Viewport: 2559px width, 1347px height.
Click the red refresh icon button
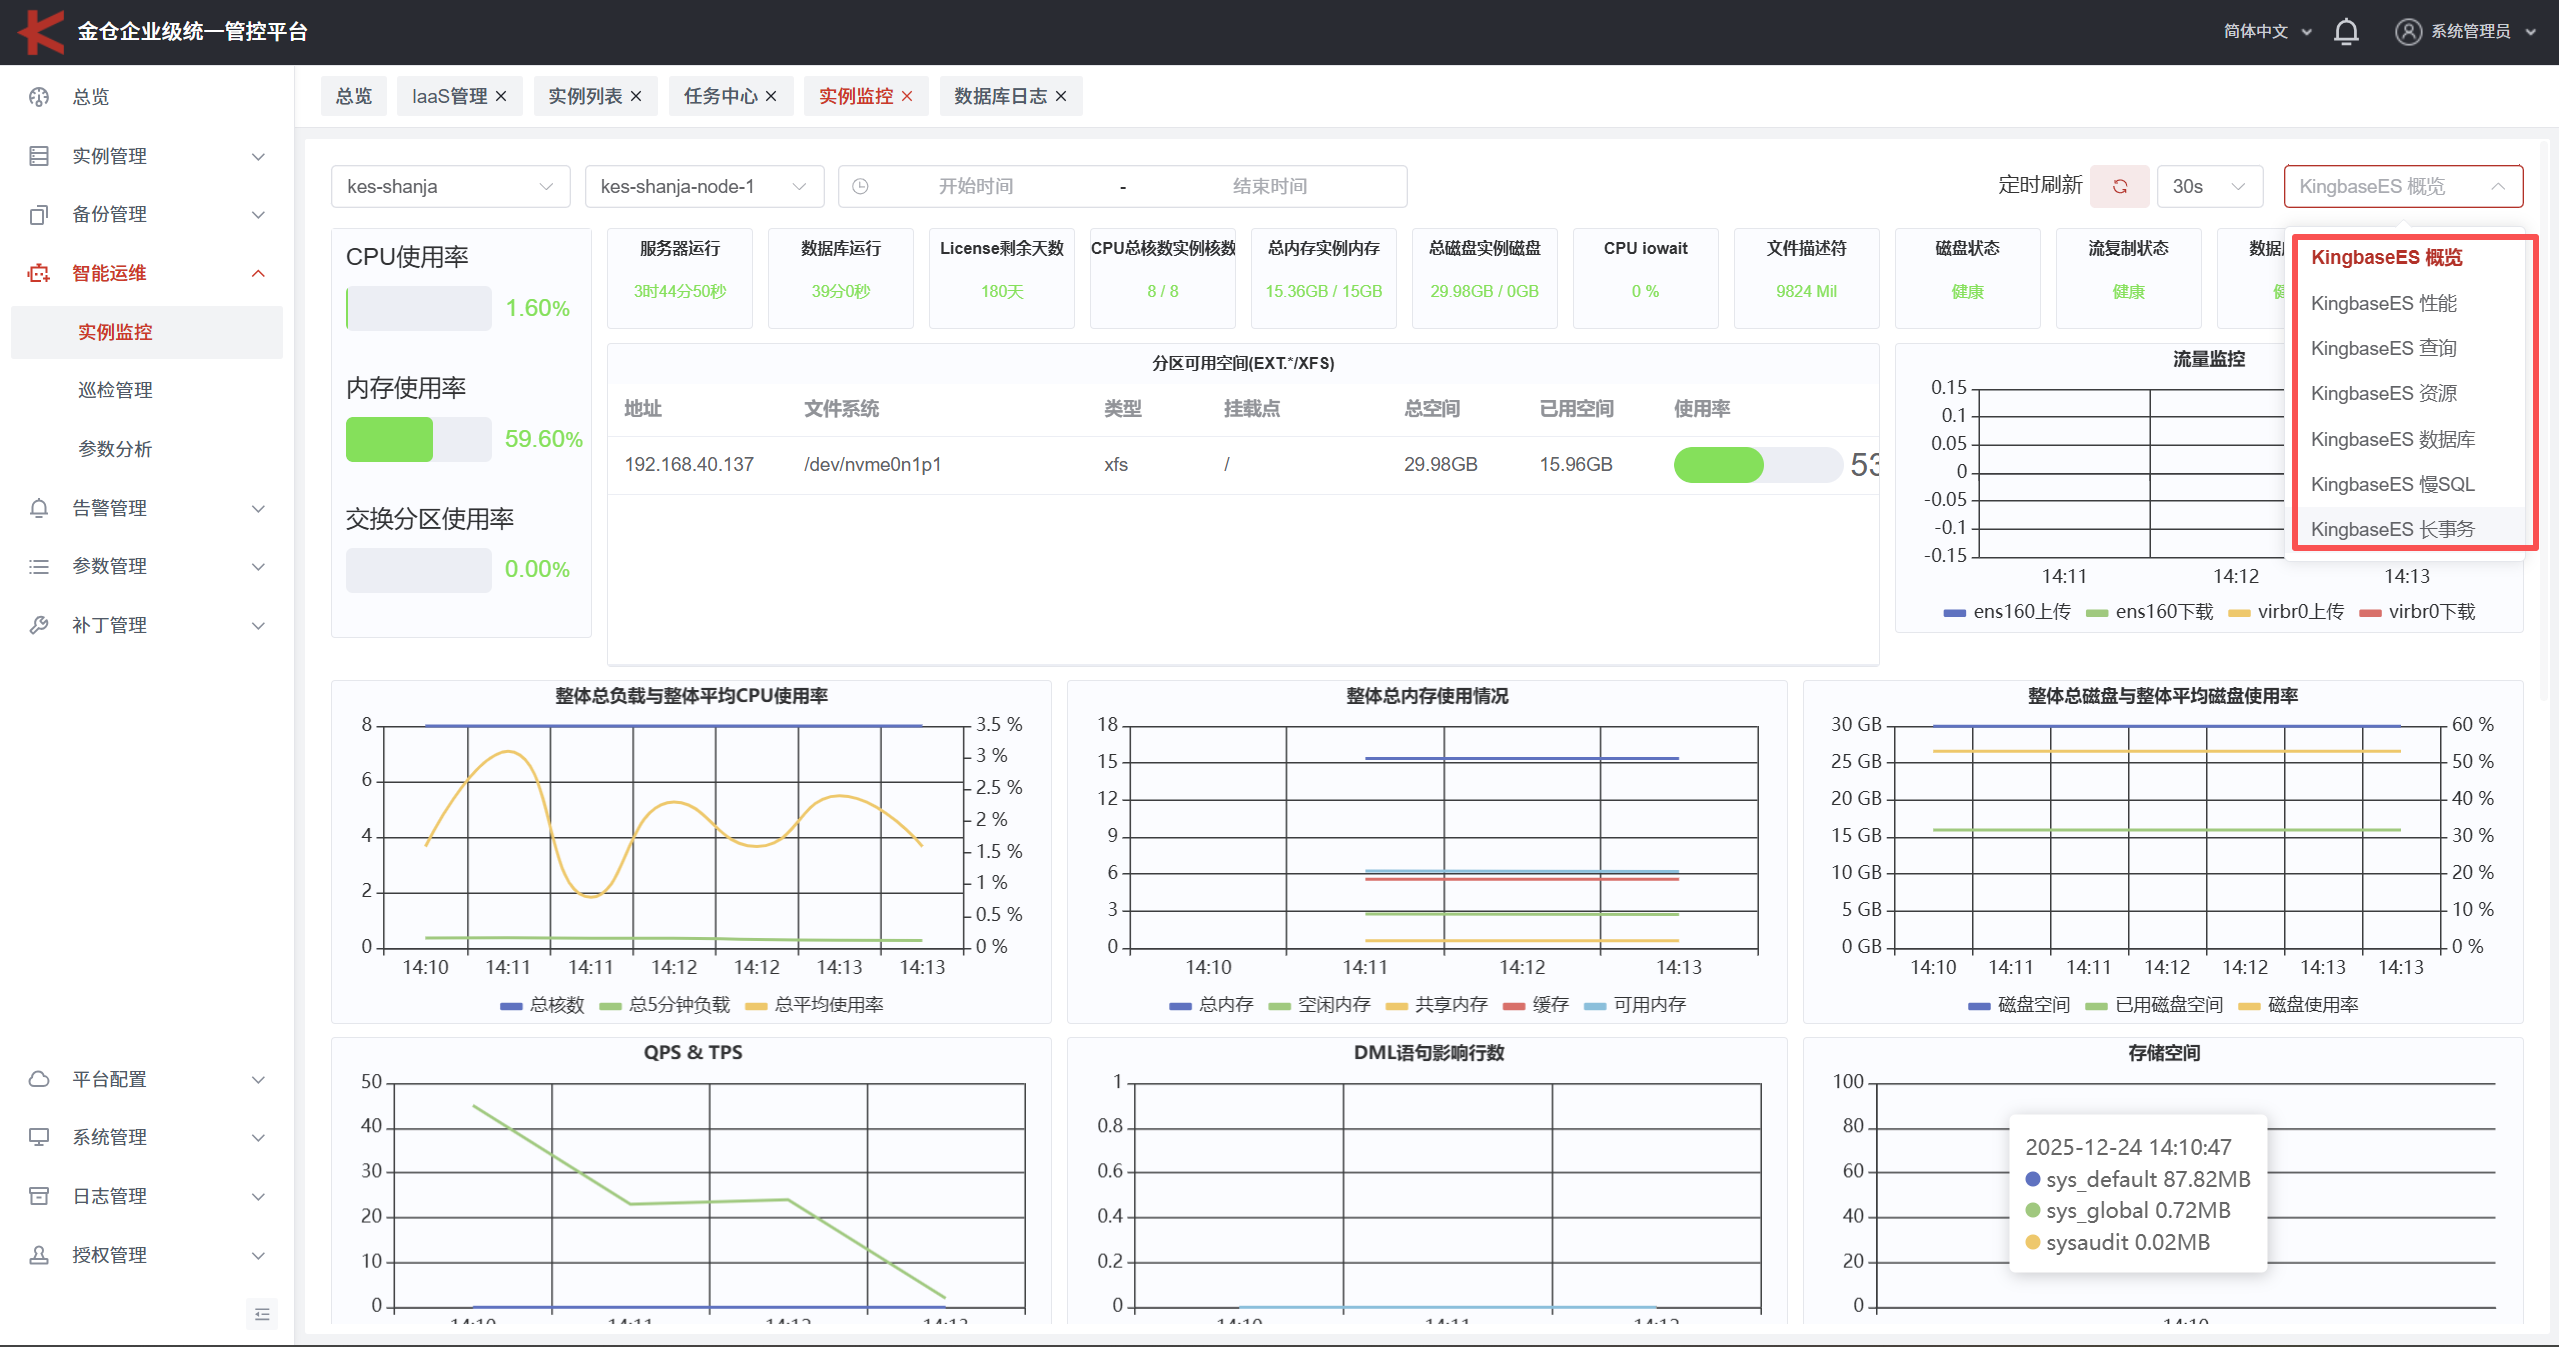[x=2119, y=187]
